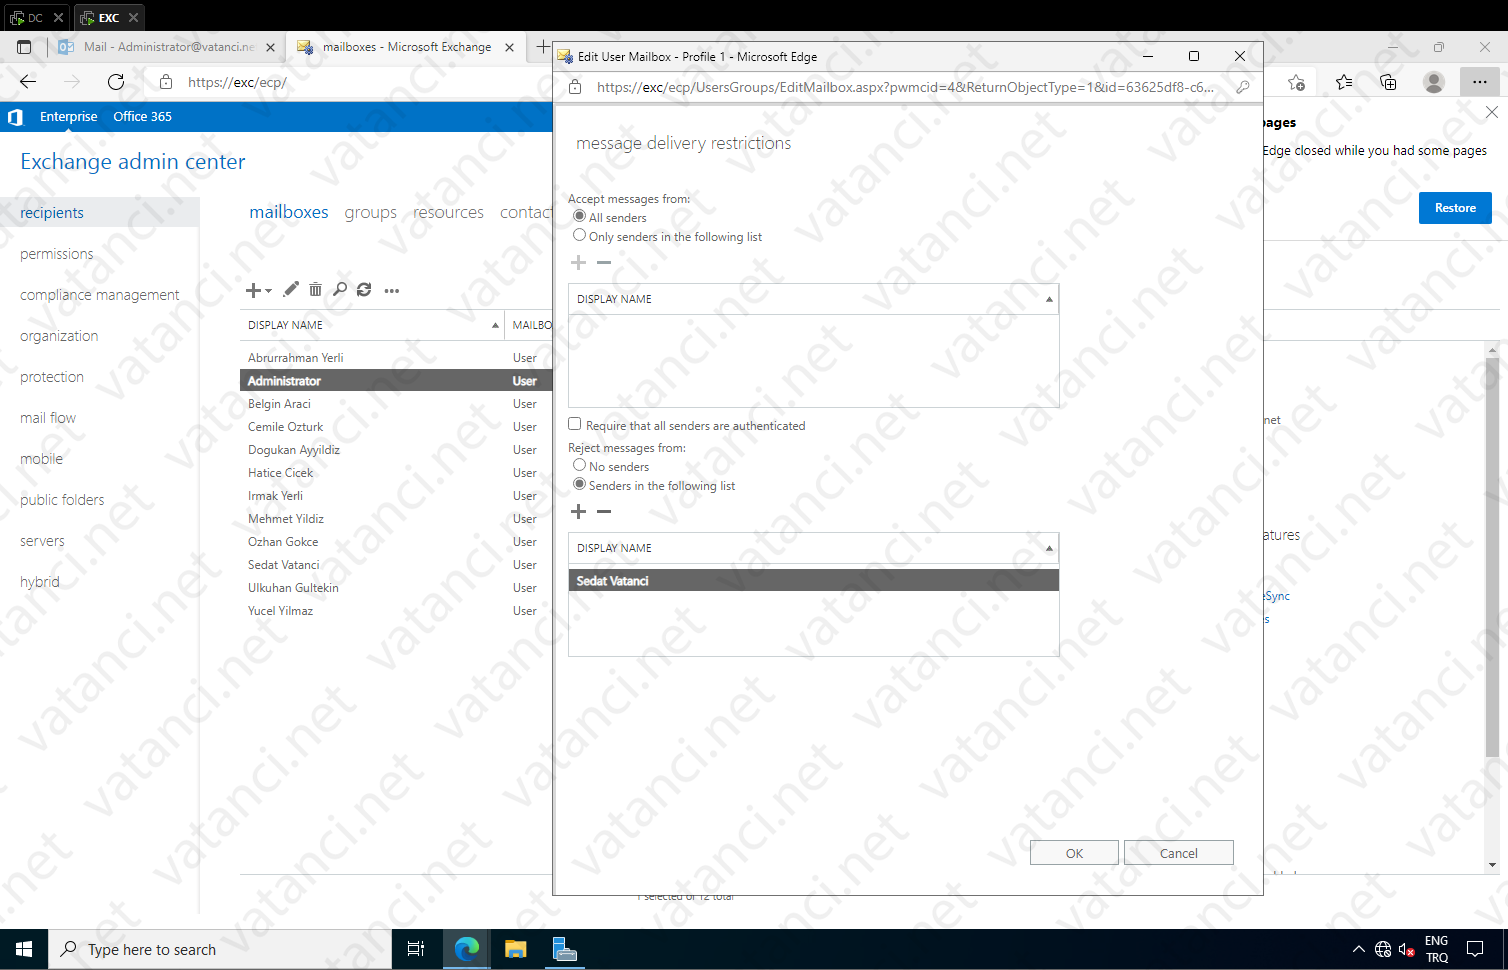Switch to the DC virtual machine tab
The image size is (1508, 970).
36,17
